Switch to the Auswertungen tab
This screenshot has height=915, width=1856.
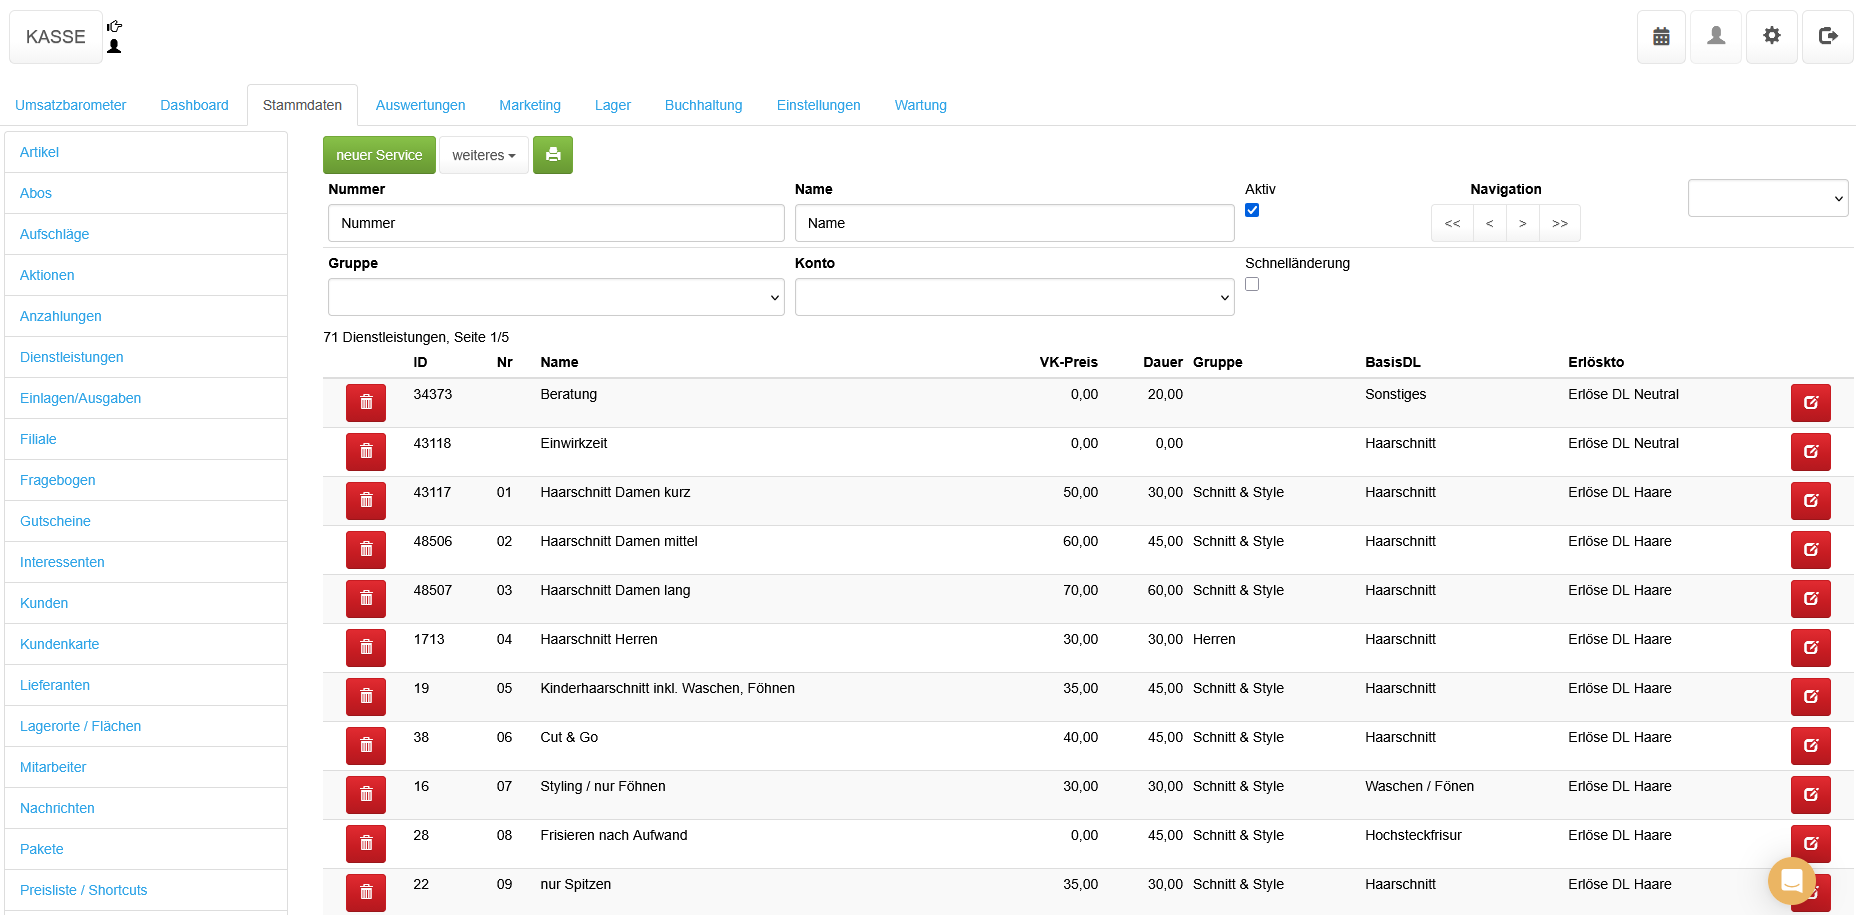click(x=420, y=105)
